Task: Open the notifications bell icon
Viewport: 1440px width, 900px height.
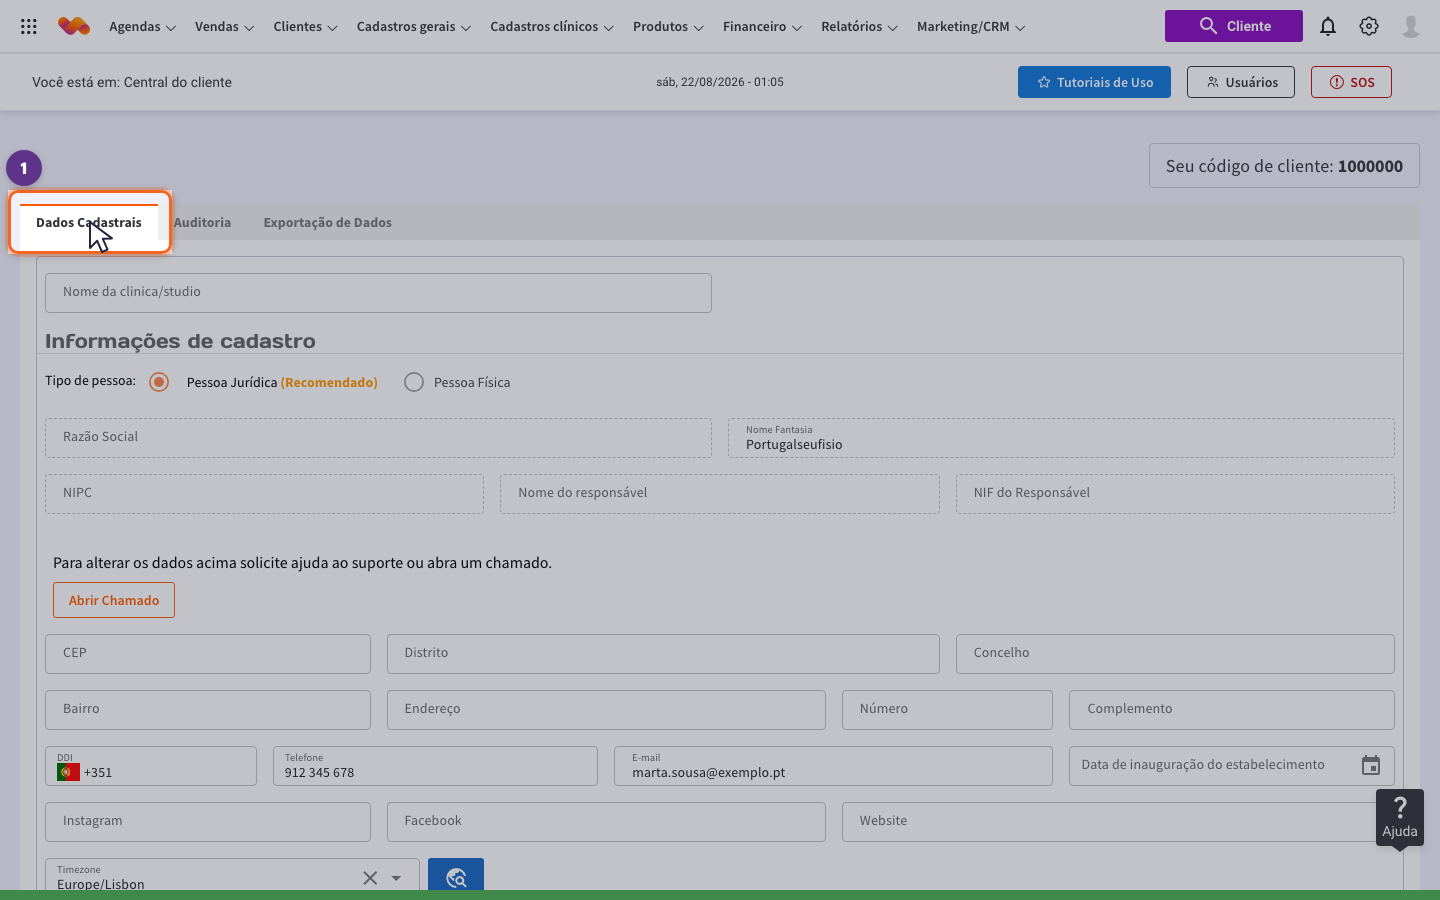Action: (x=1328, y=27)
